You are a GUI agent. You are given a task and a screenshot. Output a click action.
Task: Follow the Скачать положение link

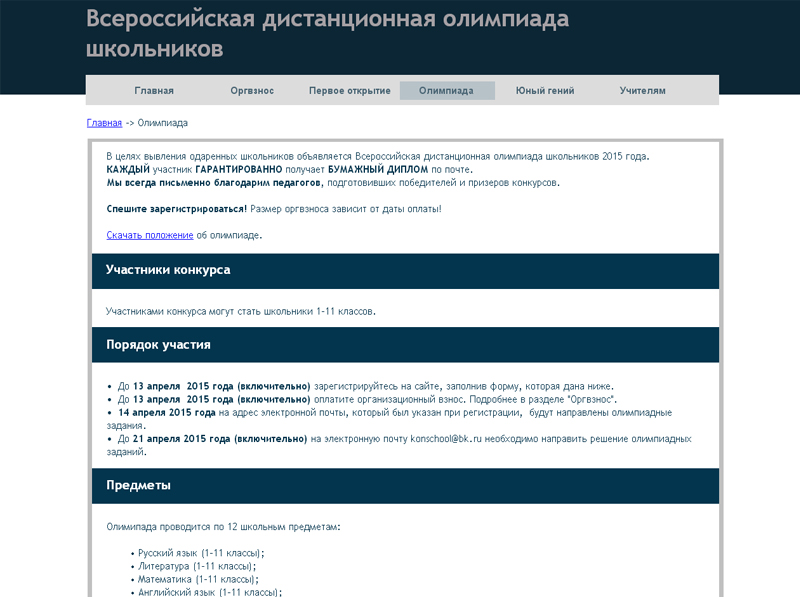click(150, 235)
